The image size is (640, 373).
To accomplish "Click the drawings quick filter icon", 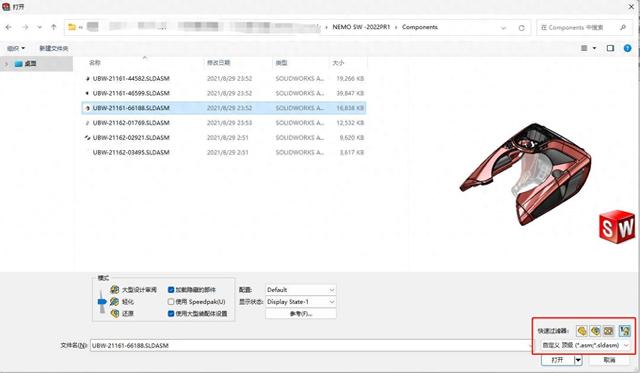I will point(609,331).
